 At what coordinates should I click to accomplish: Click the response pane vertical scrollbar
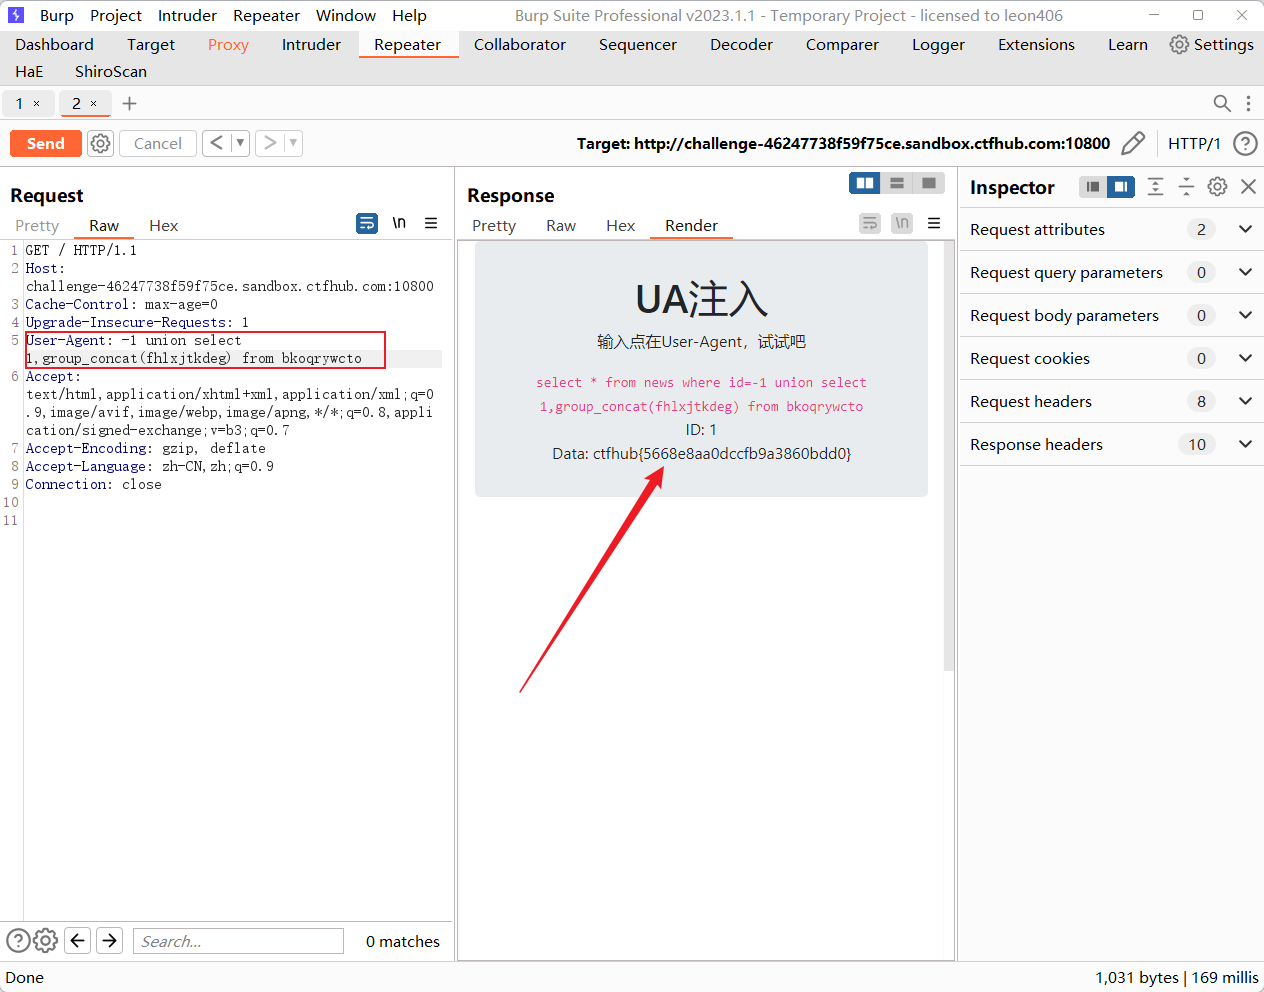949,456
